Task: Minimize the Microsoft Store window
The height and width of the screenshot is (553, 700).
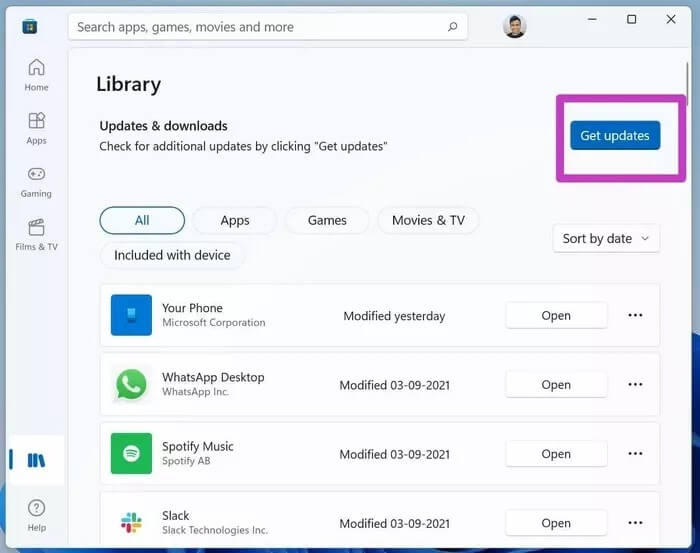Action: [x=592, y=19]
